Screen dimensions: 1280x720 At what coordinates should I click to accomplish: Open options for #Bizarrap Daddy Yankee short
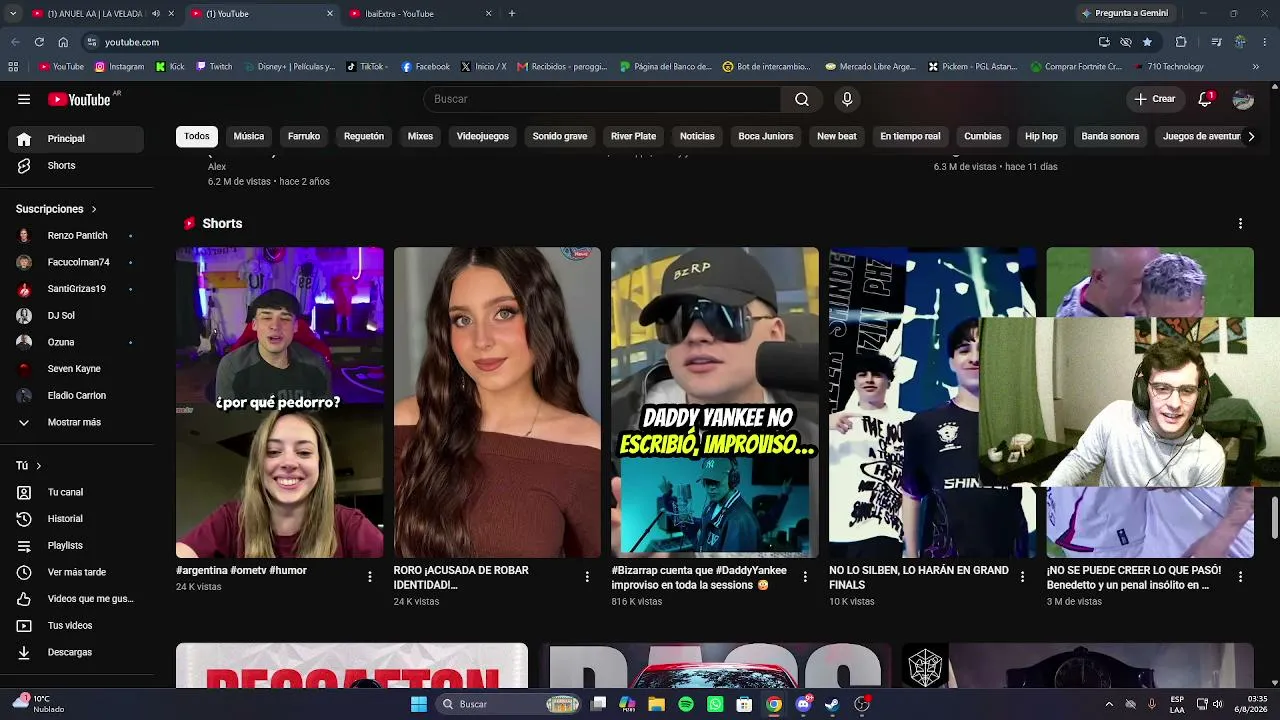coord(805,577)
